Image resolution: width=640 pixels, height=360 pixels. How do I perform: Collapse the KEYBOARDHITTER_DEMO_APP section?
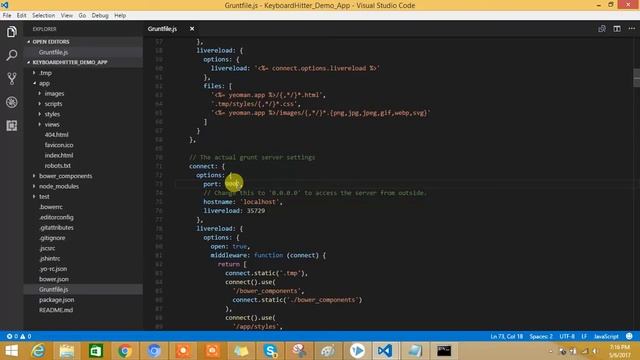pyautogui.click(x=84, y=62)
